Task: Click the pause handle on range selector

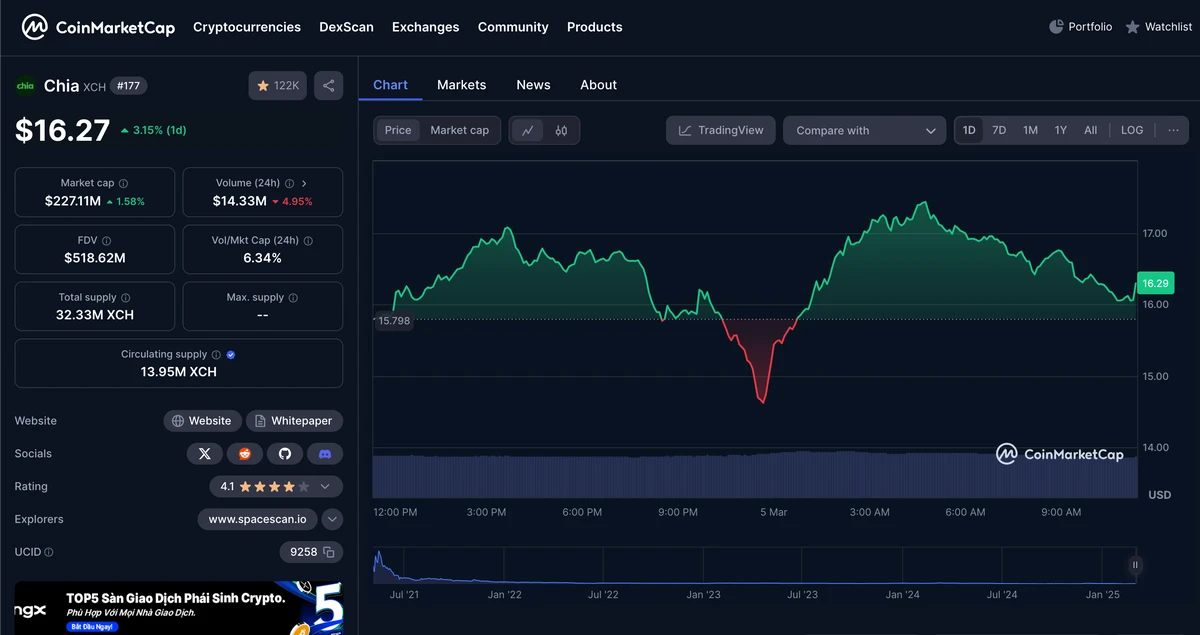Action: tap(1135, 565)
